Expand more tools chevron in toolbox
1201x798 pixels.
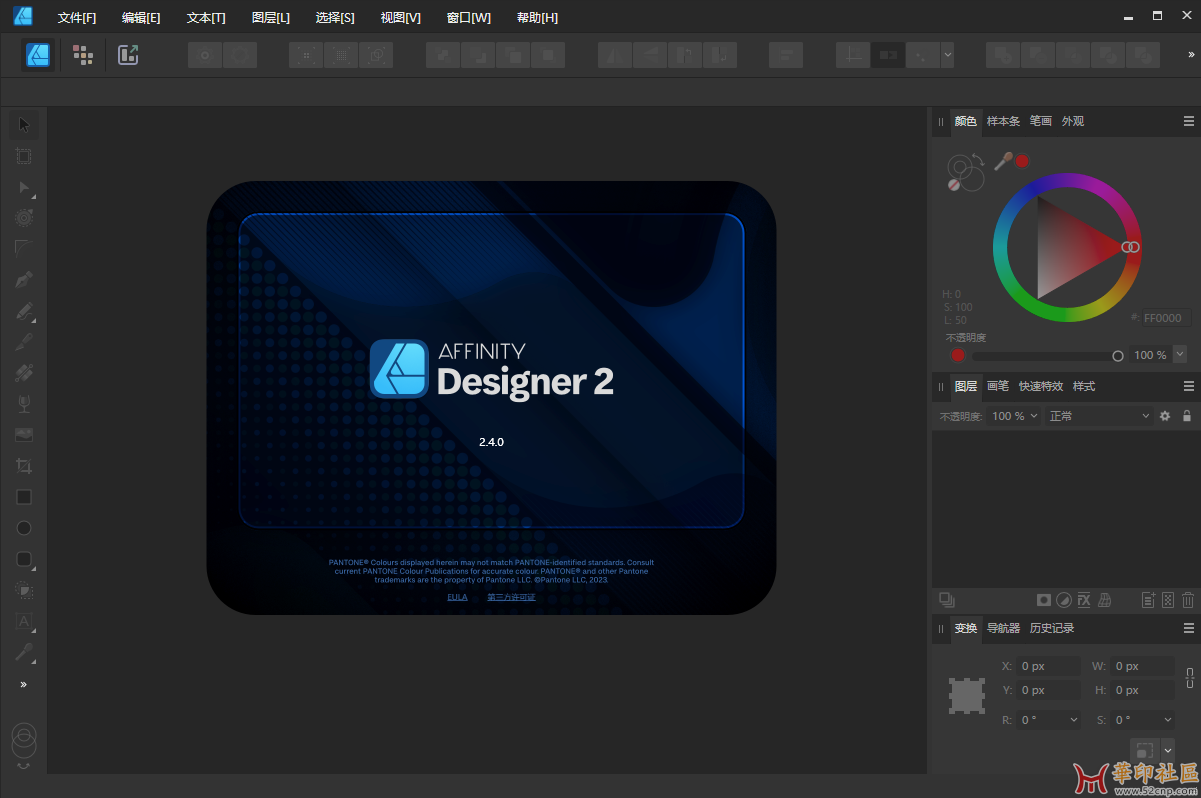(x=24, y=685)
